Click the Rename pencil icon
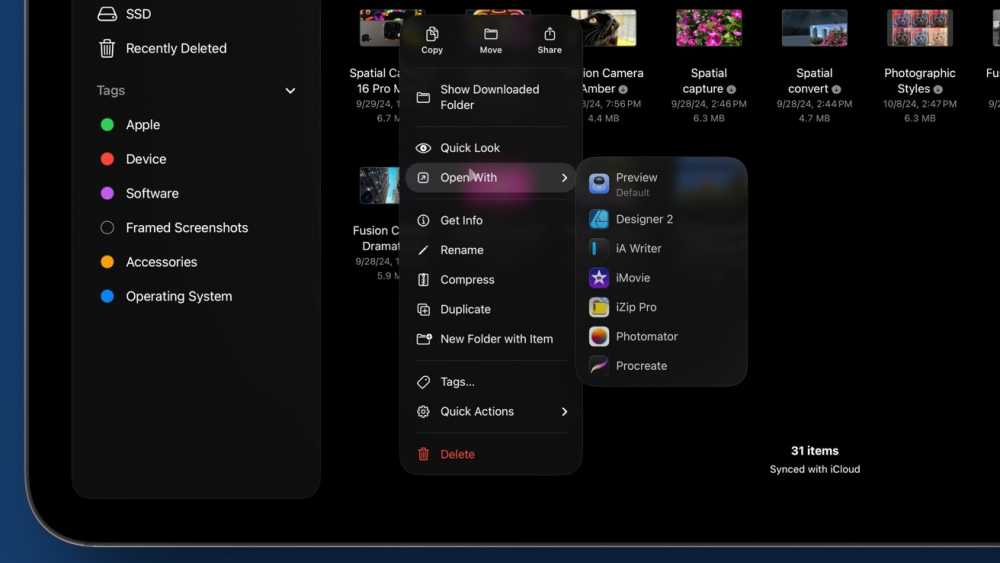The height and width of the screenshot is (563, 1000). point(423,250)
